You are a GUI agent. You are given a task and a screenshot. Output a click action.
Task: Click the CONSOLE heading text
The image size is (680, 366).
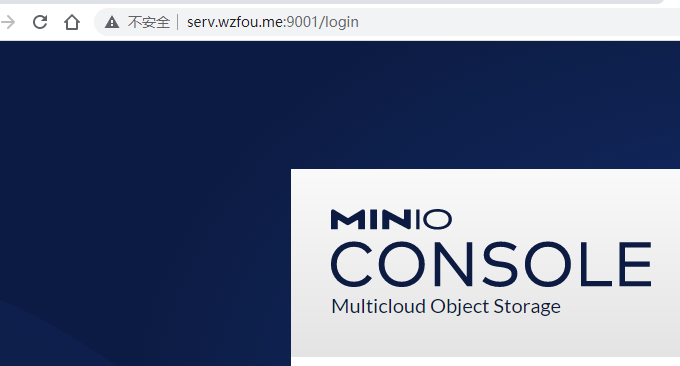[491, 265]
